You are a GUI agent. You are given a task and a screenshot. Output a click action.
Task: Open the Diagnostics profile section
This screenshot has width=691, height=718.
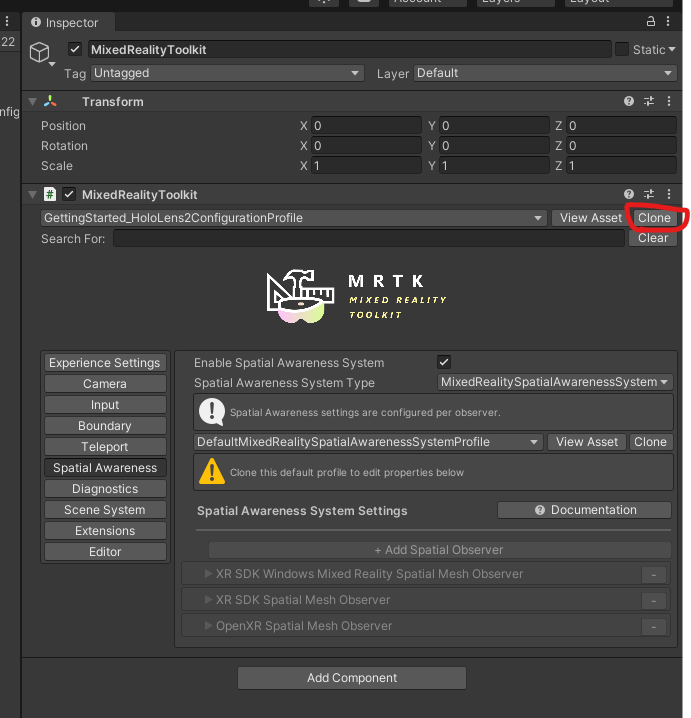[x=105, y=489]
